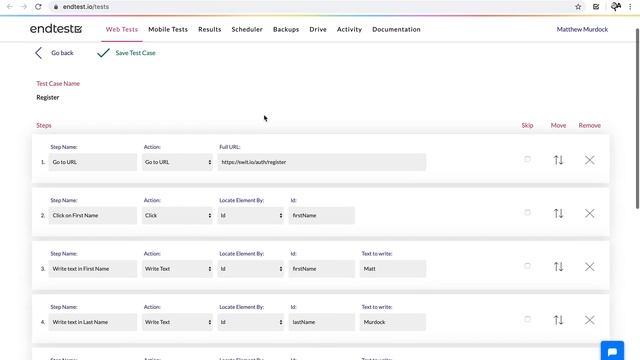Move the Click on First Name step

(x=558, y=213)
